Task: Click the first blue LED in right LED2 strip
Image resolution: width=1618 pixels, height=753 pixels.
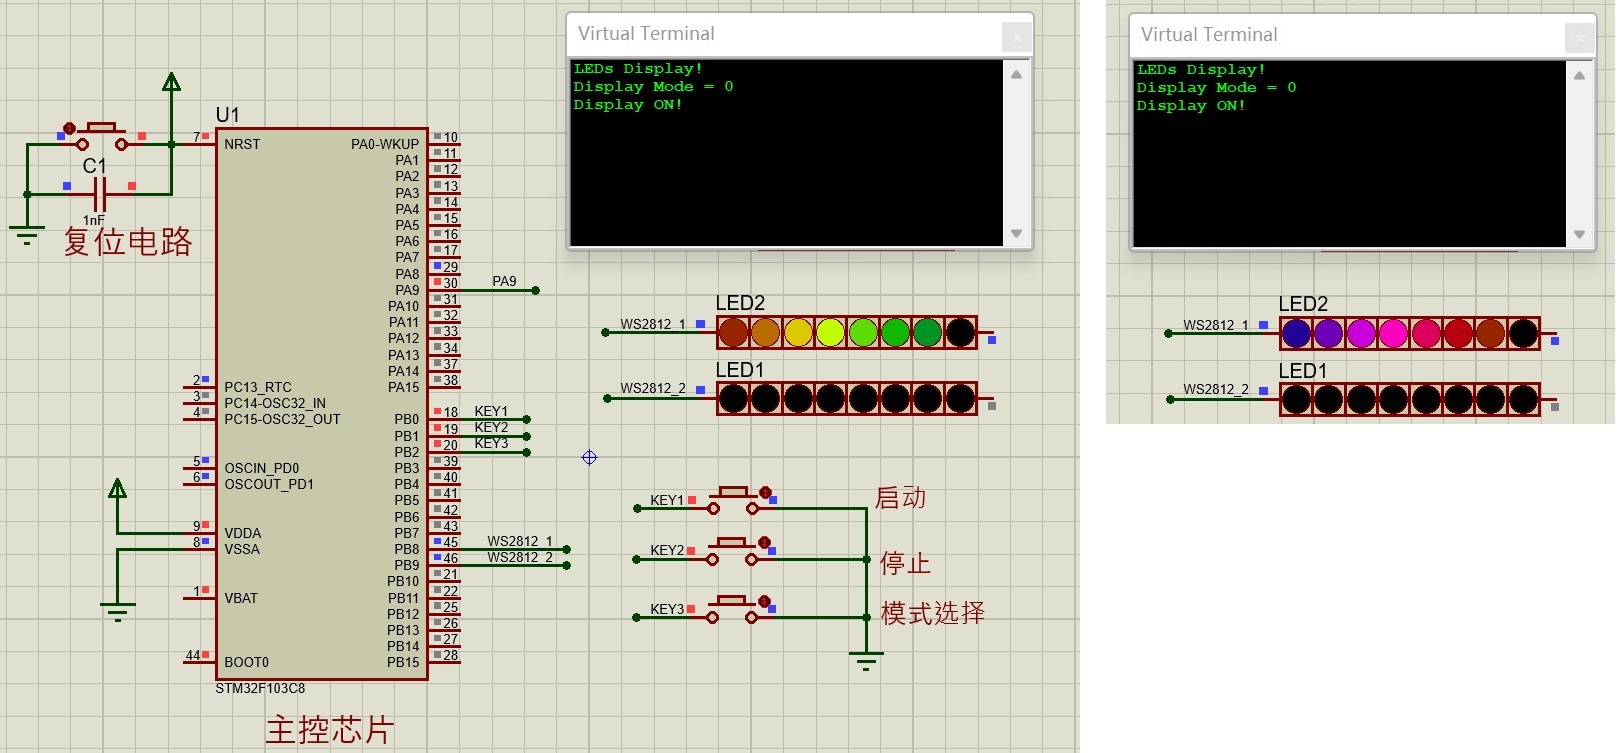Action: [1296, 333]
